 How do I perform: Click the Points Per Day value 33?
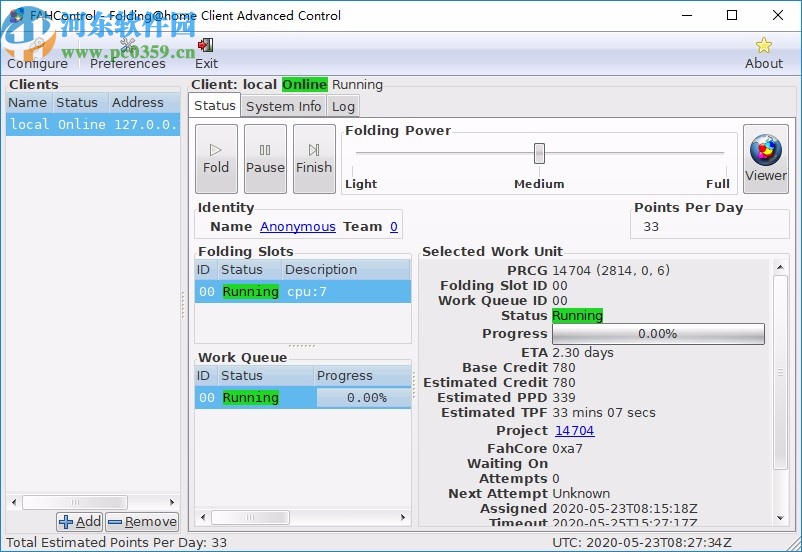651,227
